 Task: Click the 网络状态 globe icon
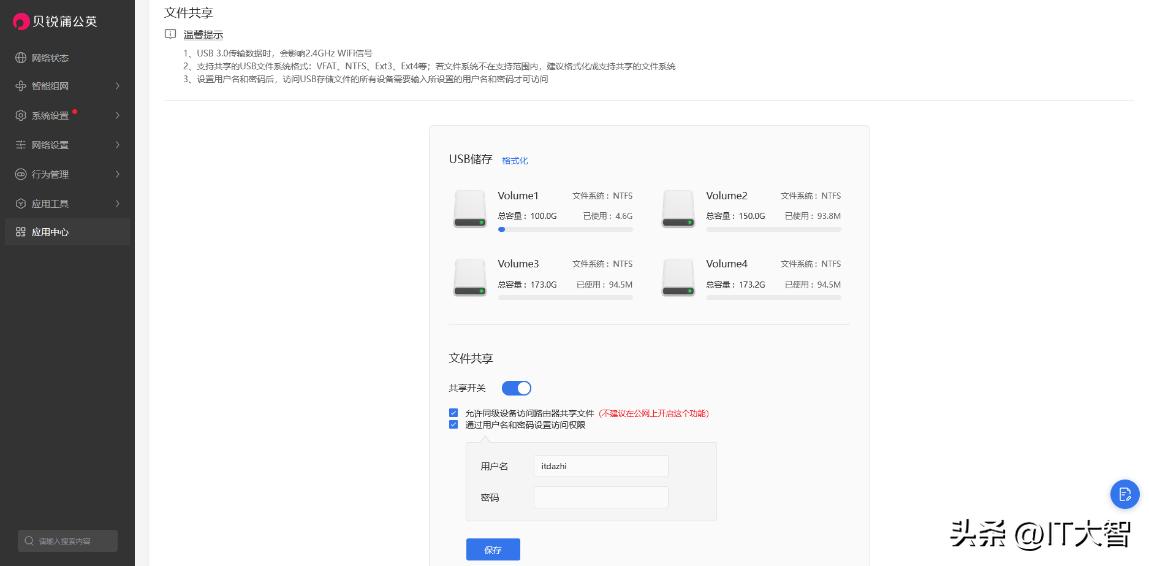[x=21, y=58]
